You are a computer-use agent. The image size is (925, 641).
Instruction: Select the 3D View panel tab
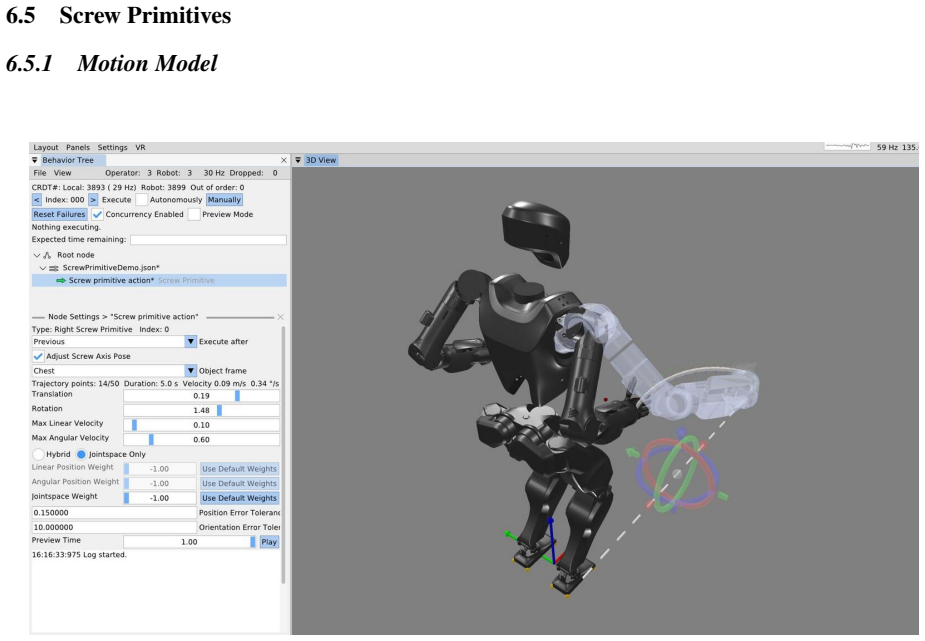tap(321, 160)
